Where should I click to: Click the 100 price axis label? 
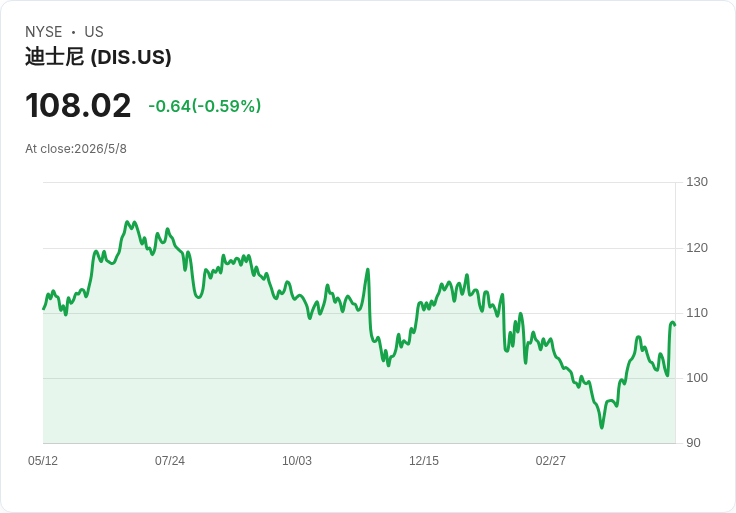697,378
